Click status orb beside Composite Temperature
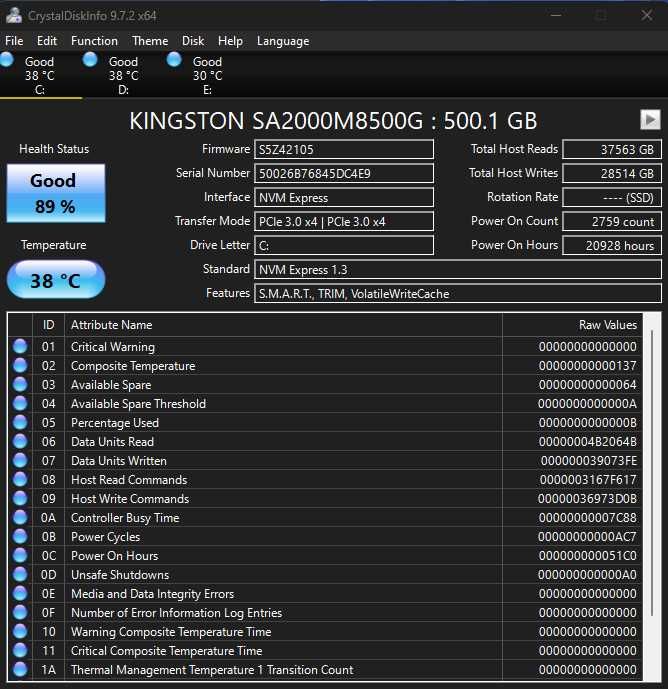This screenshot has width=668, height=689. click(x=20, y=366)
